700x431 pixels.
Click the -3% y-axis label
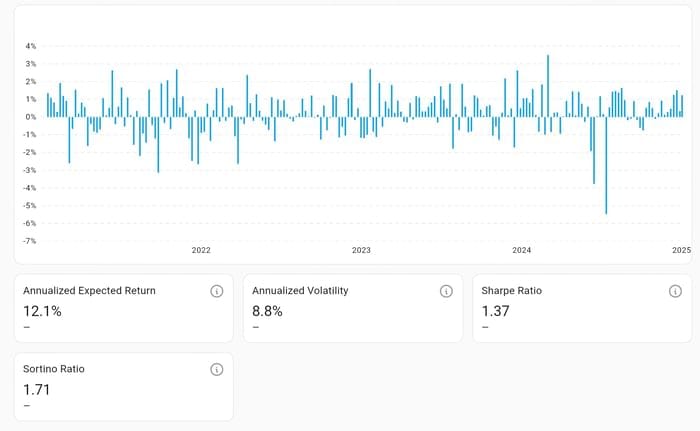pos(29,170)
